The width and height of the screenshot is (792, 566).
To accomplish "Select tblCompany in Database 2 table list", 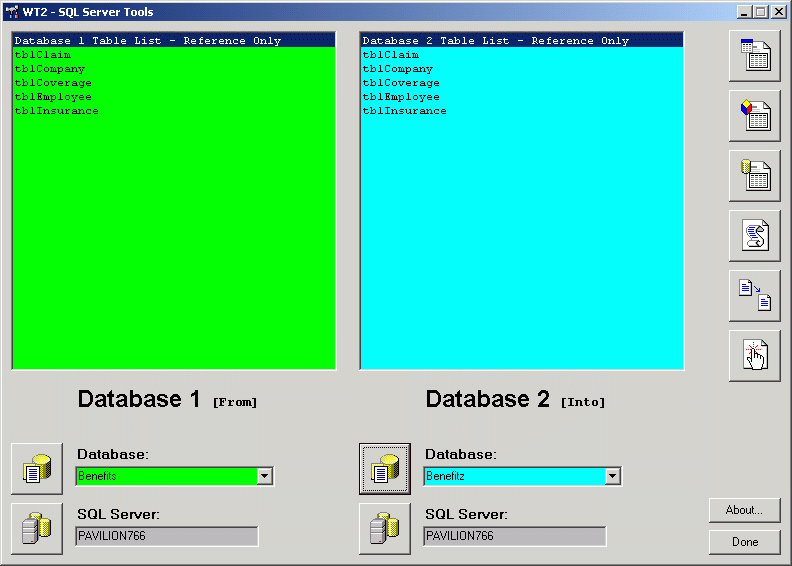I will tap(397, 69).
